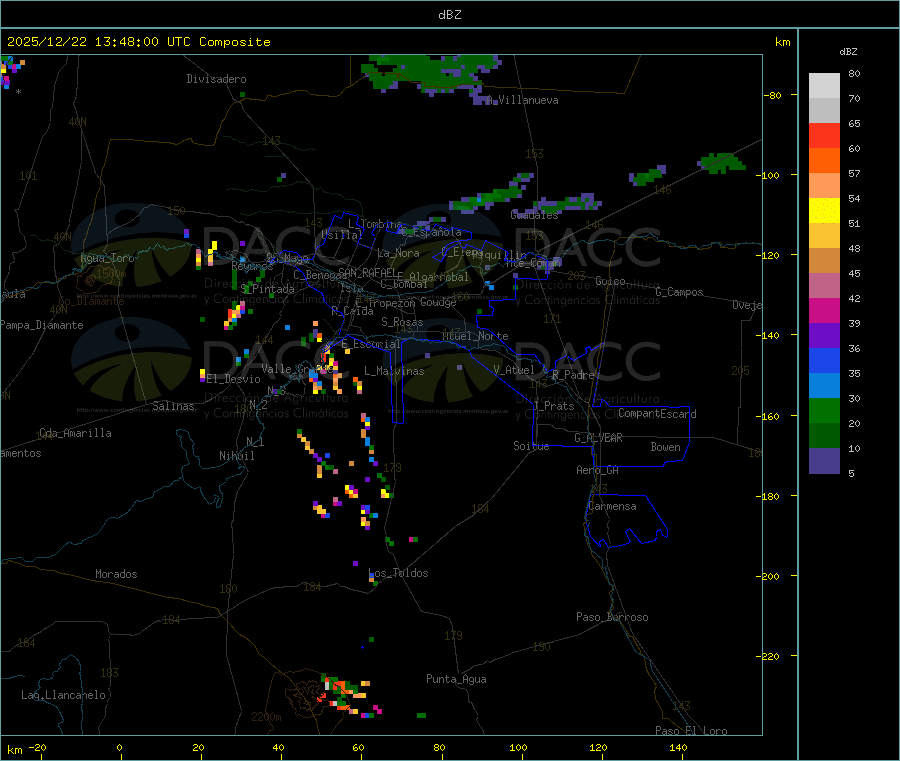This screenshot has height=761, width=900.
Task: Click the slate 10-5 dBZ legend swatch
Action: click(x=824, y=460)
